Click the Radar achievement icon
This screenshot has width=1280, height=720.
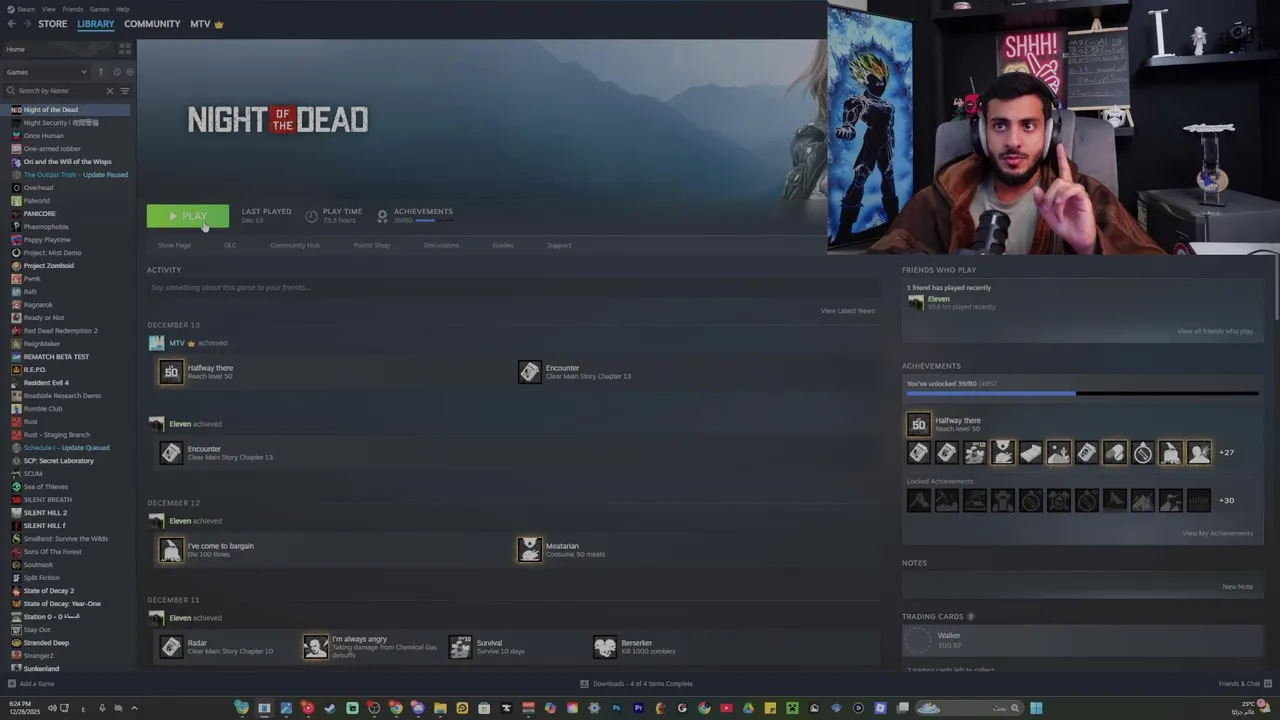point(171,647)
